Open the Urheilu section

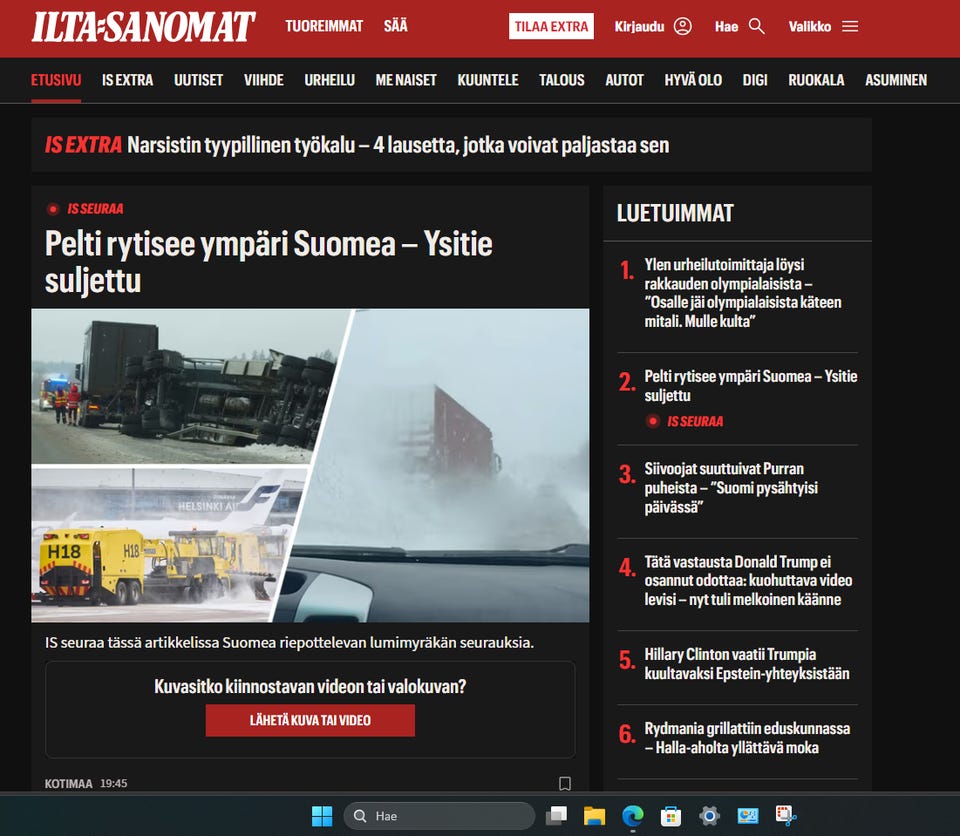pyautogui.click(x=329, y=80)
